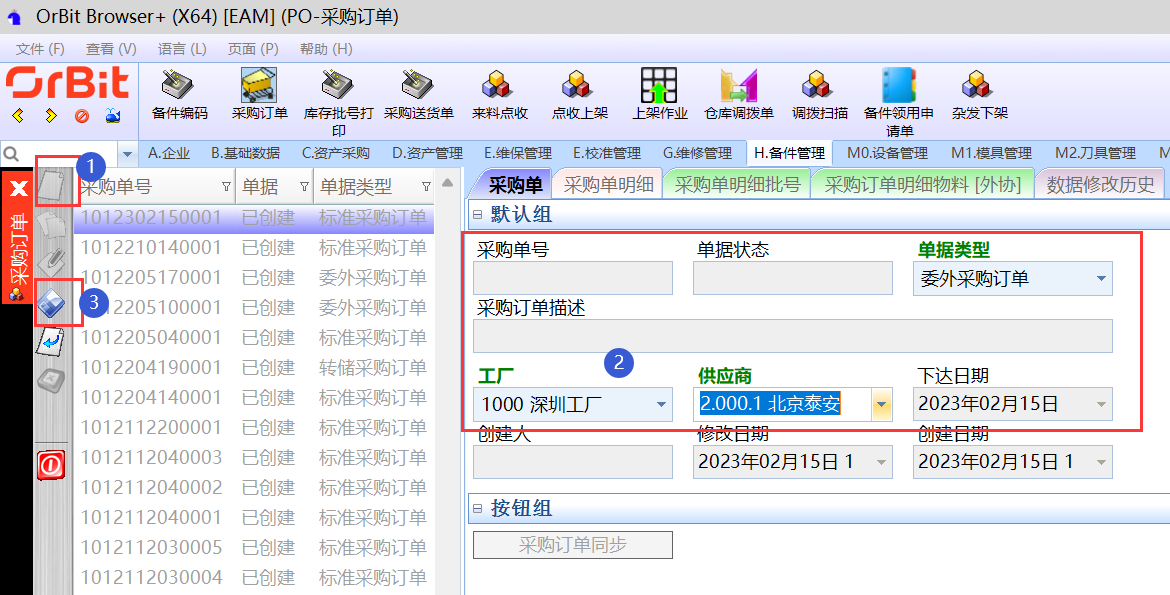This screenshot has height=595, width=1170.
Task: Expand the 供应商 dropdown arrow
Action: (x=881, y=405)
